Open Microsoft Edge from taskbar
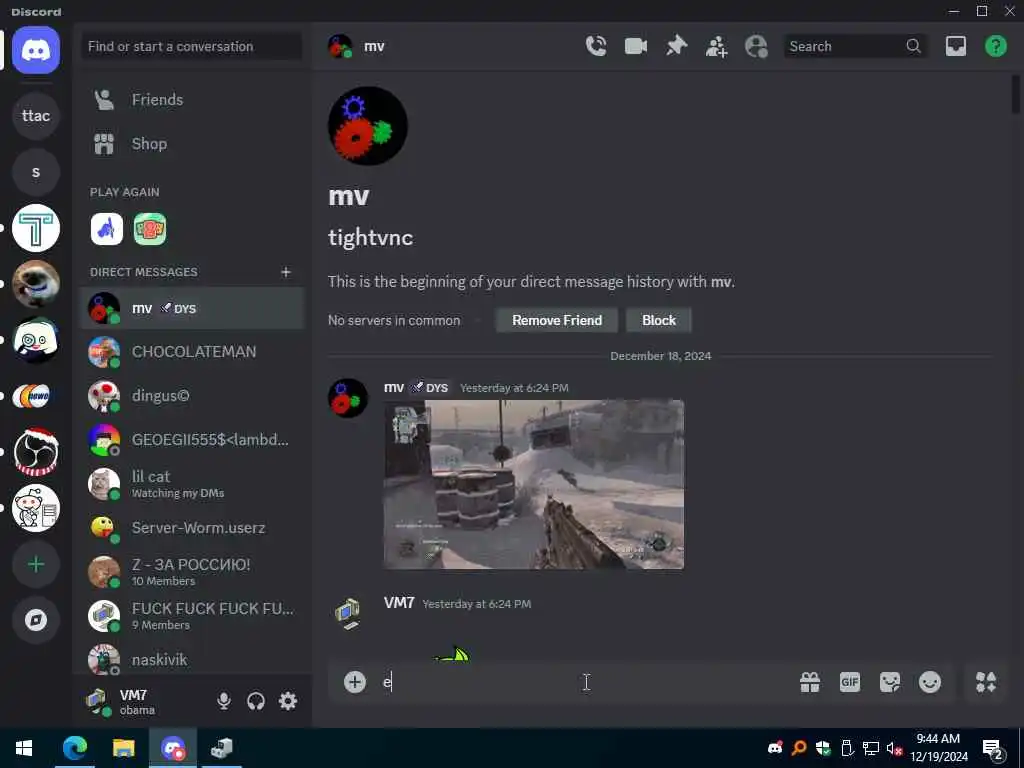 tap(74, 748)
